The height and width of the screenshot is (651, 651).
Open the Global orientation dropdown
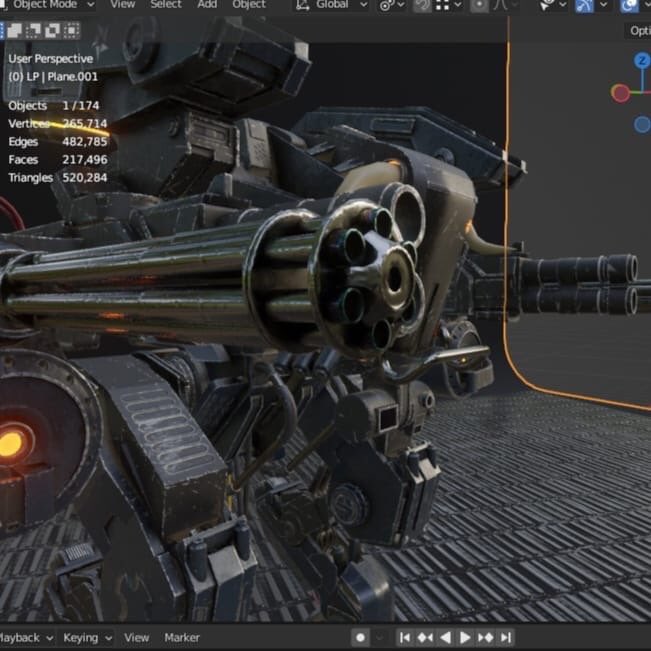[x=341, y=5]
